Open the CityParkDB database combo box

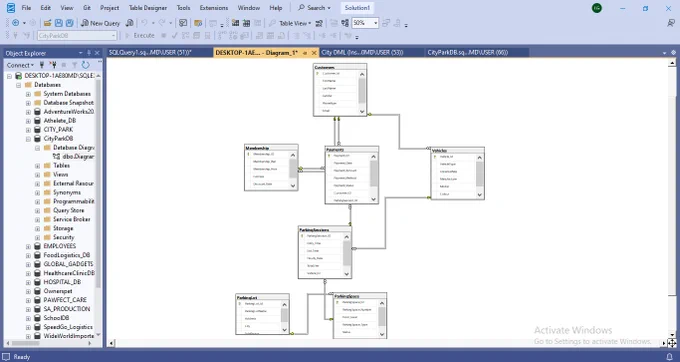click(77, 36)
